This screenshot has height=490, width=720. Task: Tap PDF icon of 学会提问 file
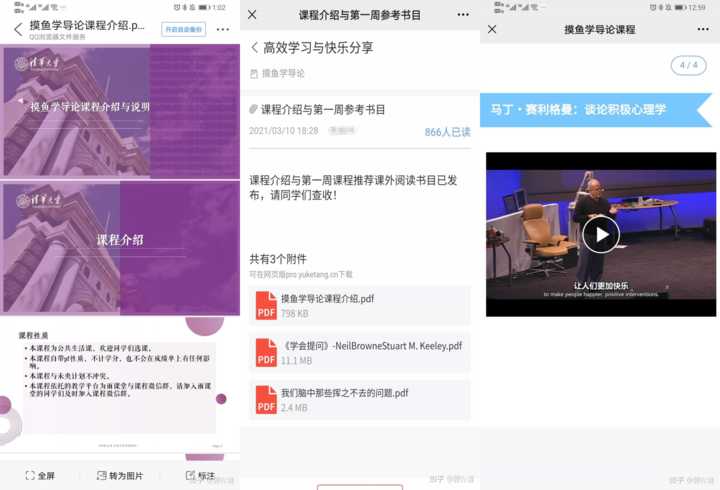pyautogui.click(x=266, y=352)
